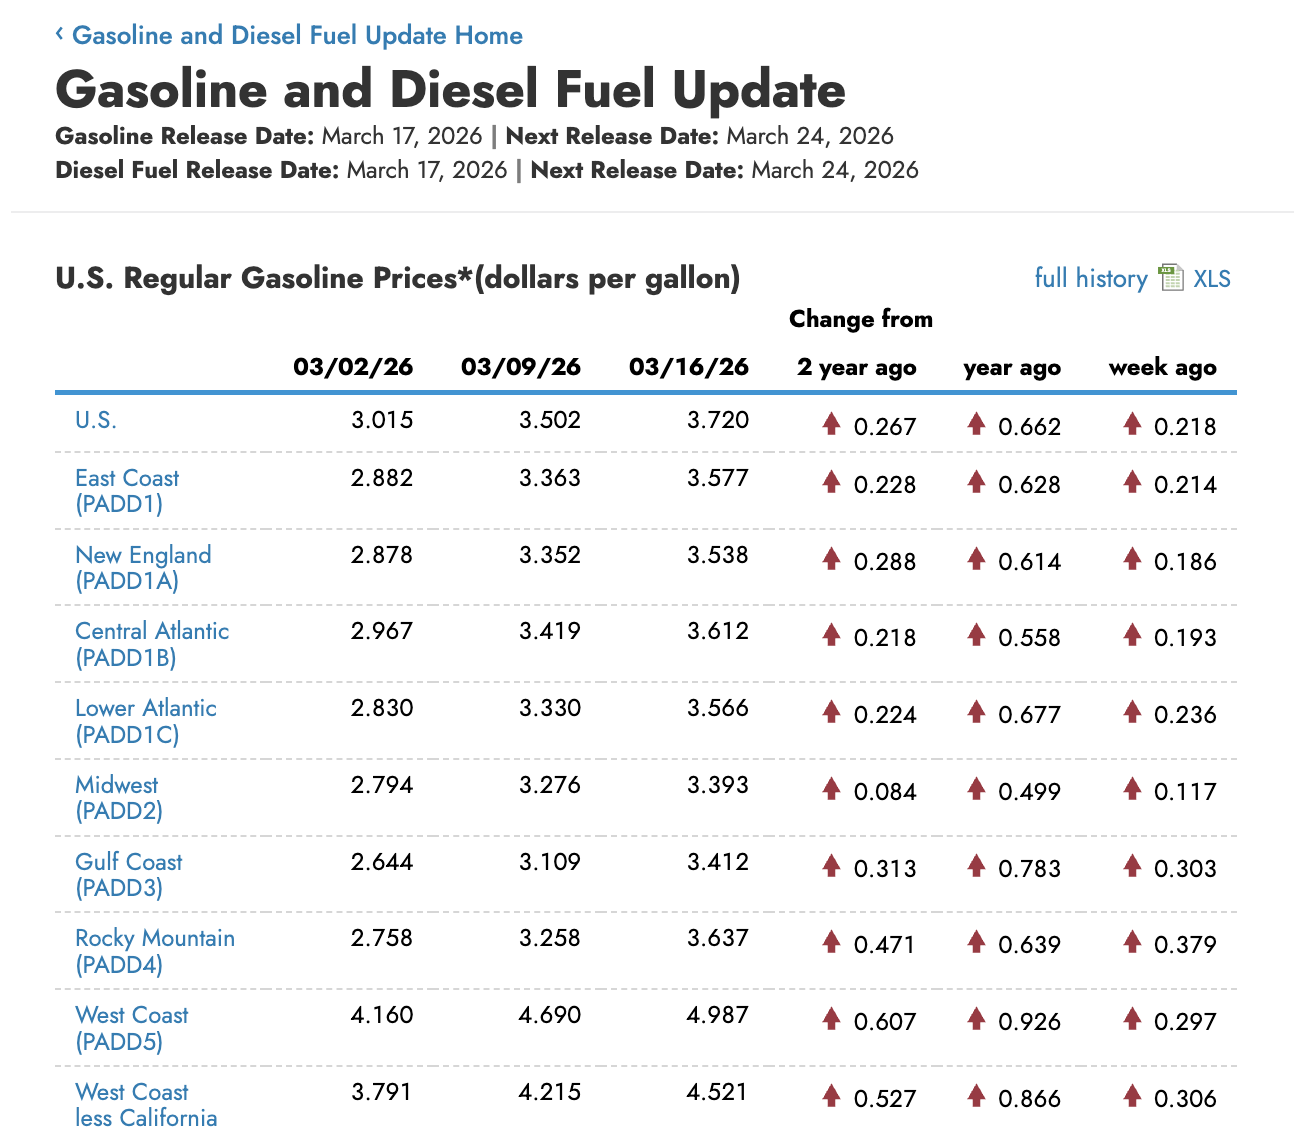Click the up arrow beside New England week-ago change
The height and width of the screenshot is (1140, 1294).
click(1131, 559)
